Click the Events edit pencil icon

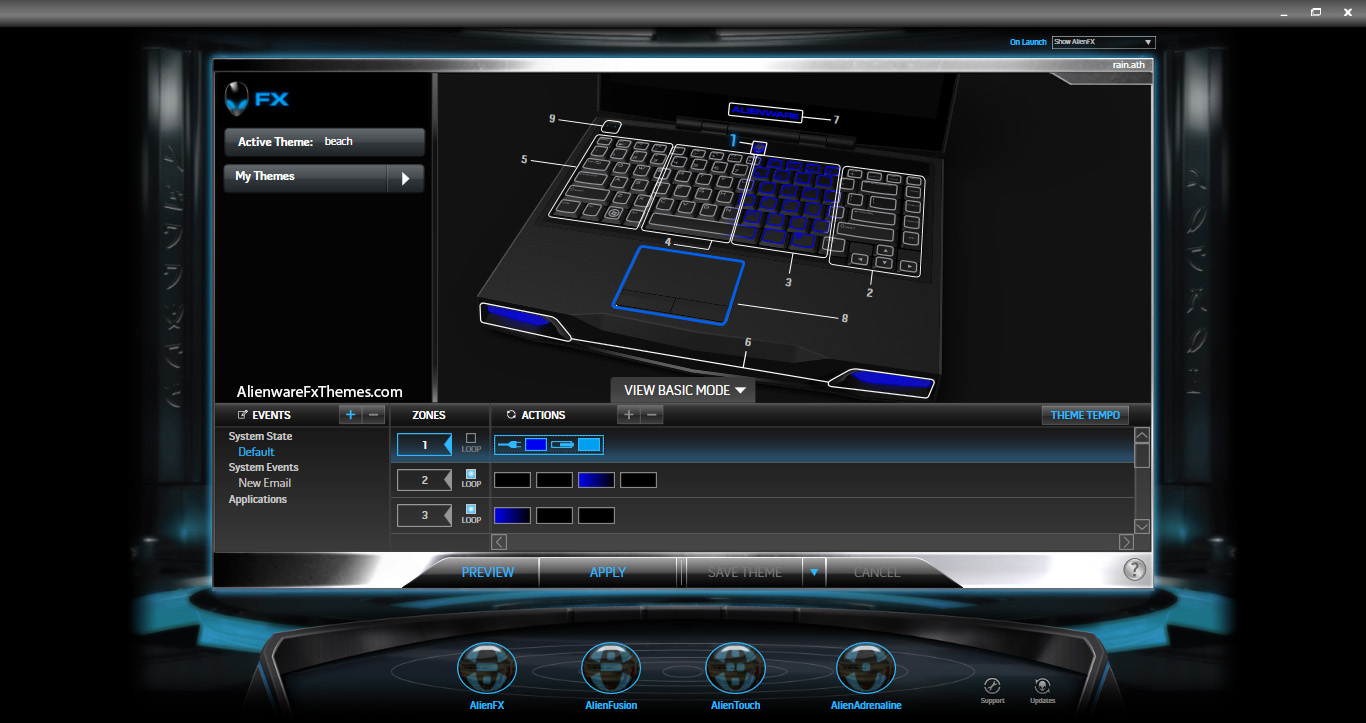[x=243, y=414]
